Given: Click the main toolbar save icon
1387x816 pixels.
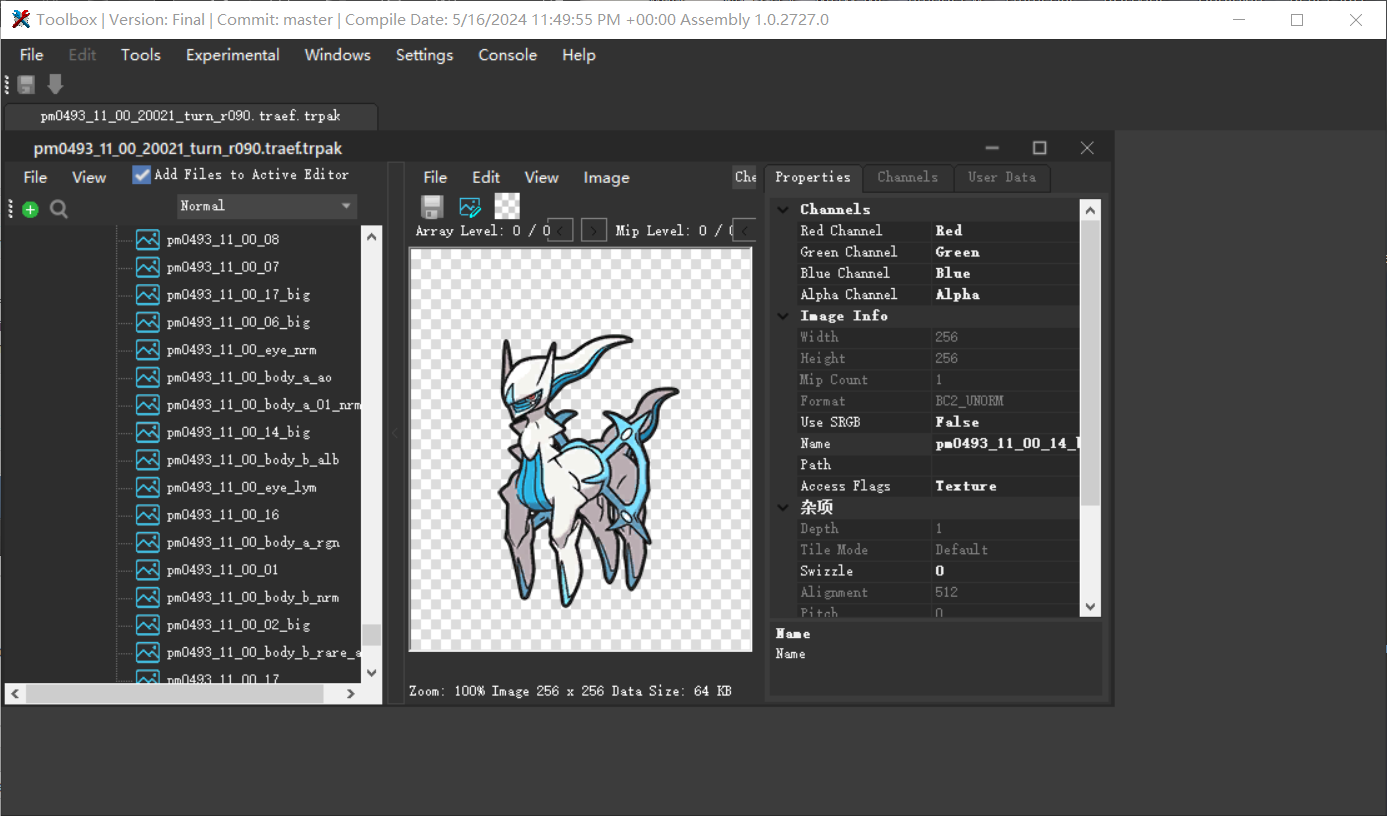Looking at the screenshot, I should [x=26, y=85].
